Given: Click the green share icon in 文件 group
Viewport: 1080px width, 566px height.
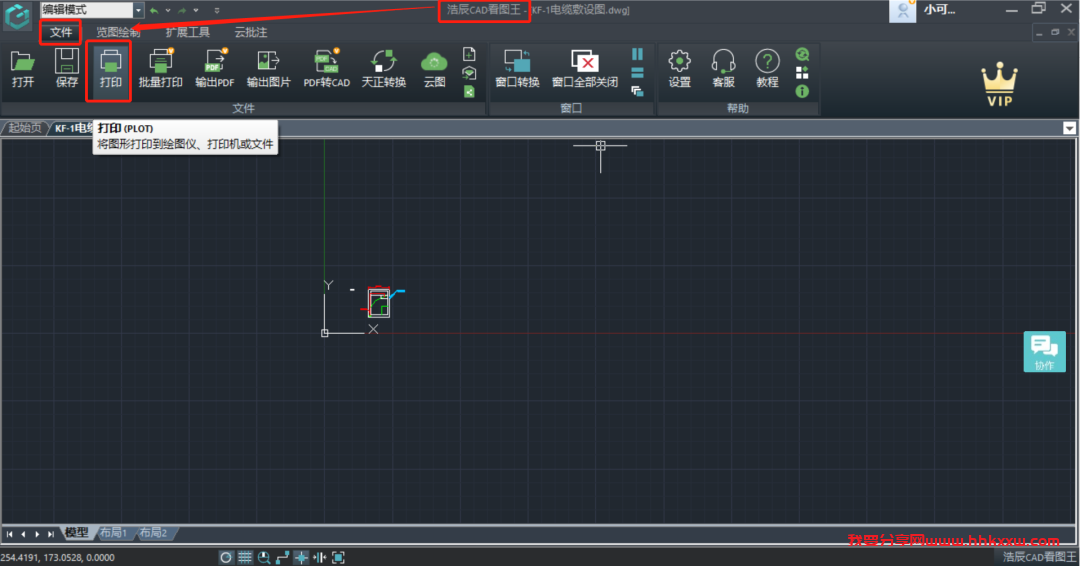Looking at the screenshot, I should pos(469,92).
